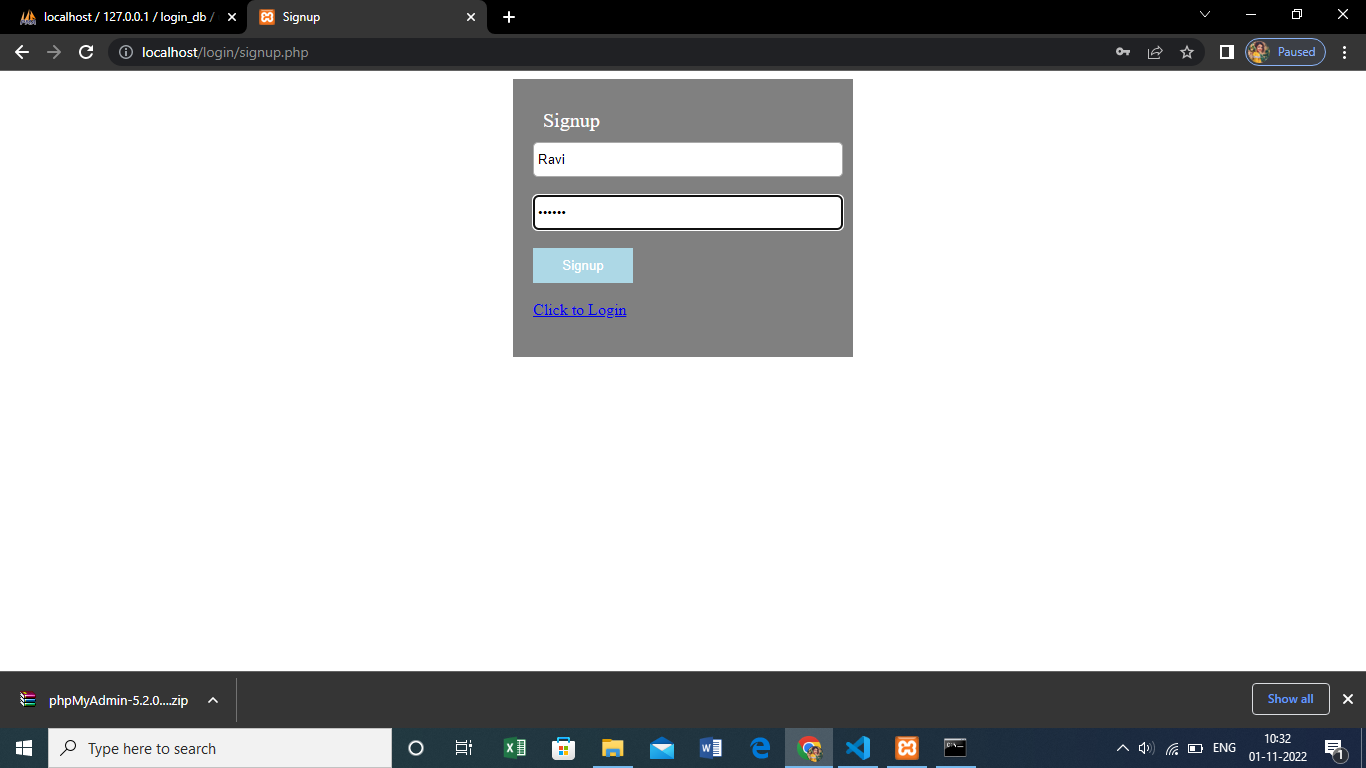Expand the phpMyAdmin zip download options chevron
This screenshot has height=768, width=1366.
pos(211,700)
